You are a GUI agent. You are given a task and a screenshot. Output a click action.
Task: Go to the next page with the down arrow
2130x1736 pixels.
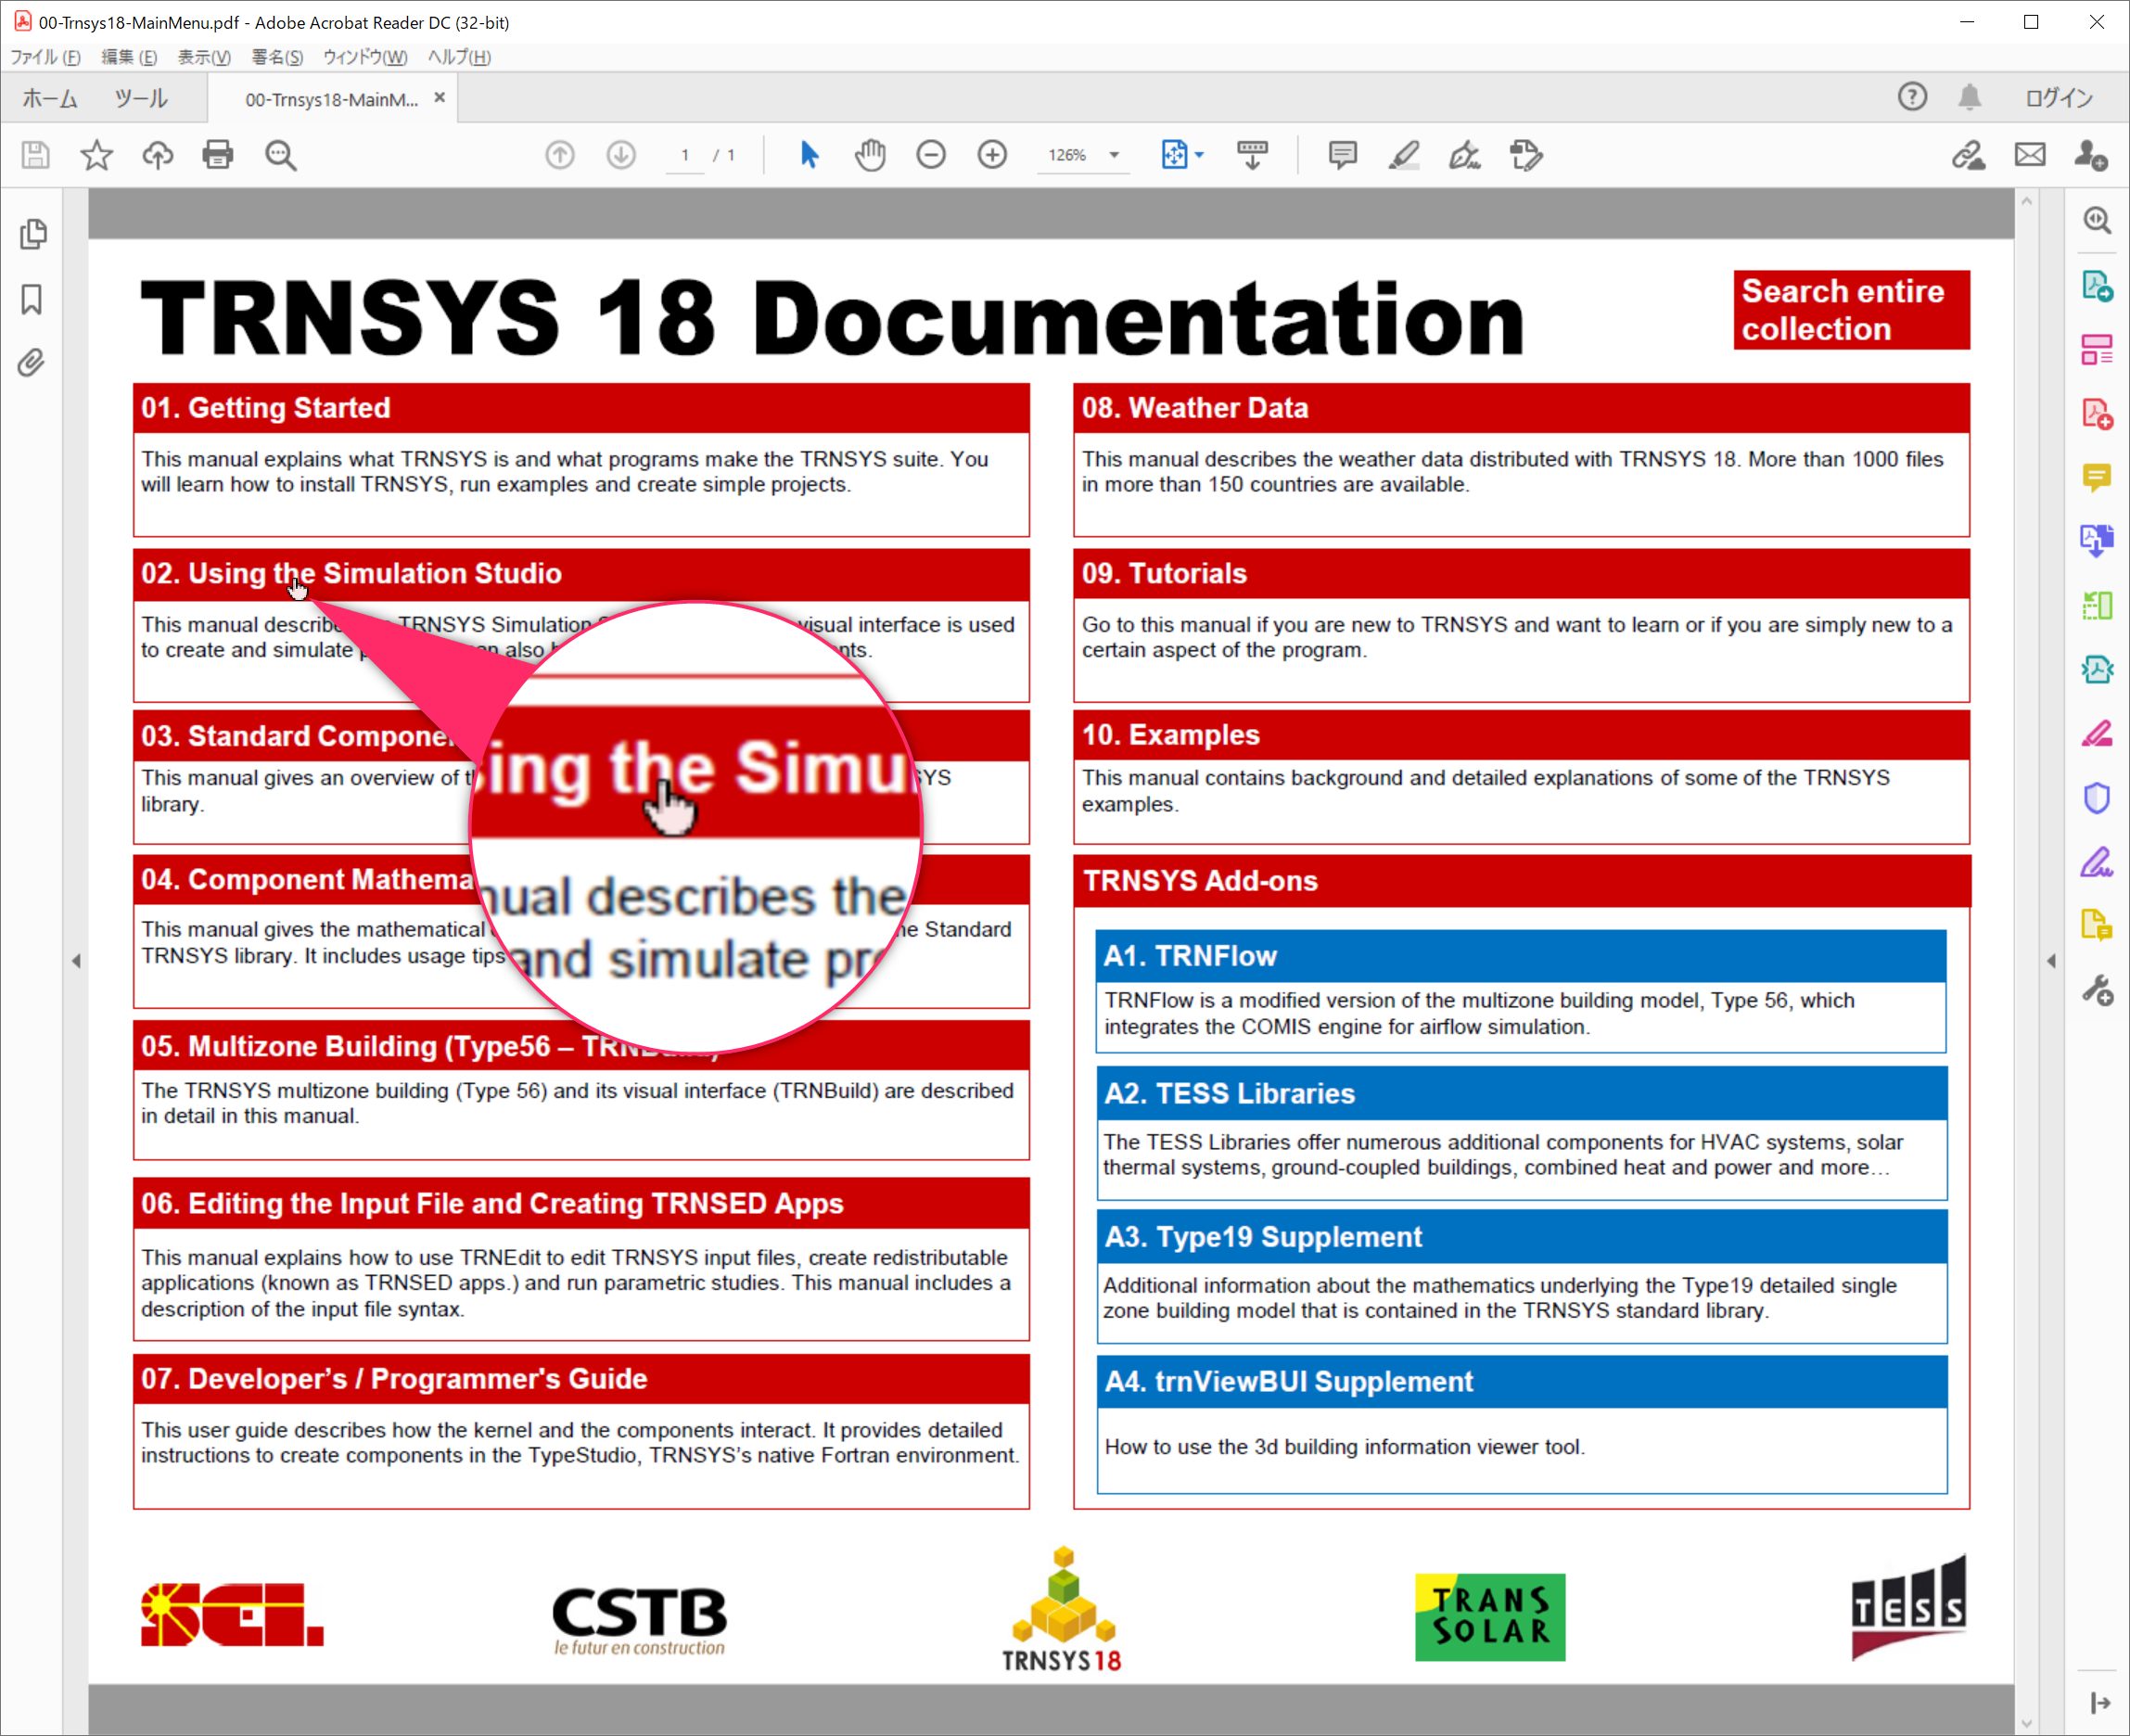621,155
